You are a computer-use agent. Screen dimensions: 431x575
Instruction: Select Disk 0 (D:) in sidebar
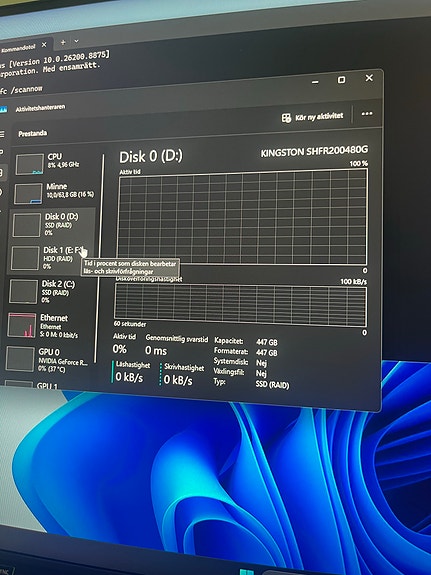tap(51, 224)
